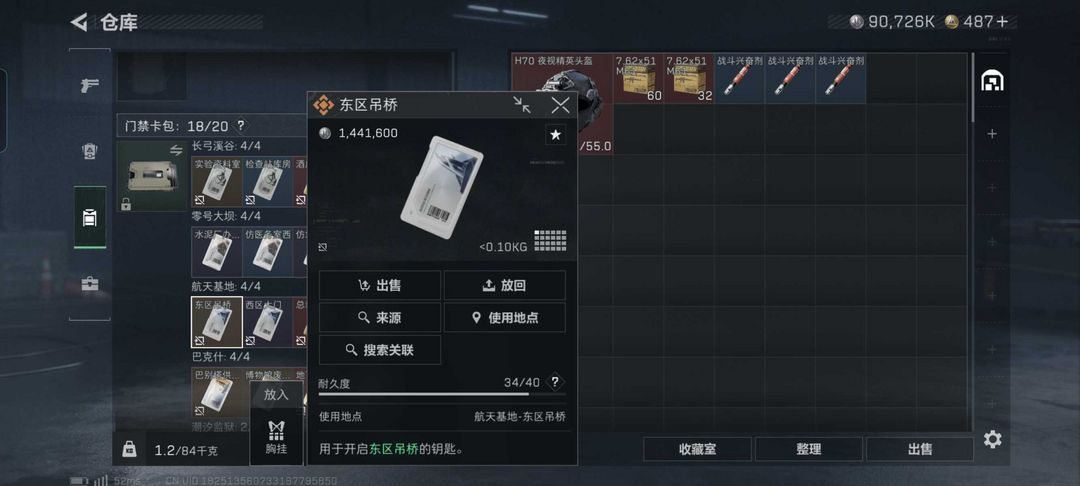Image resolution: width=1080 pixels, height=486 pixels.
Task: Open the 收藏室 collection room tab
Action: [697, 450]
